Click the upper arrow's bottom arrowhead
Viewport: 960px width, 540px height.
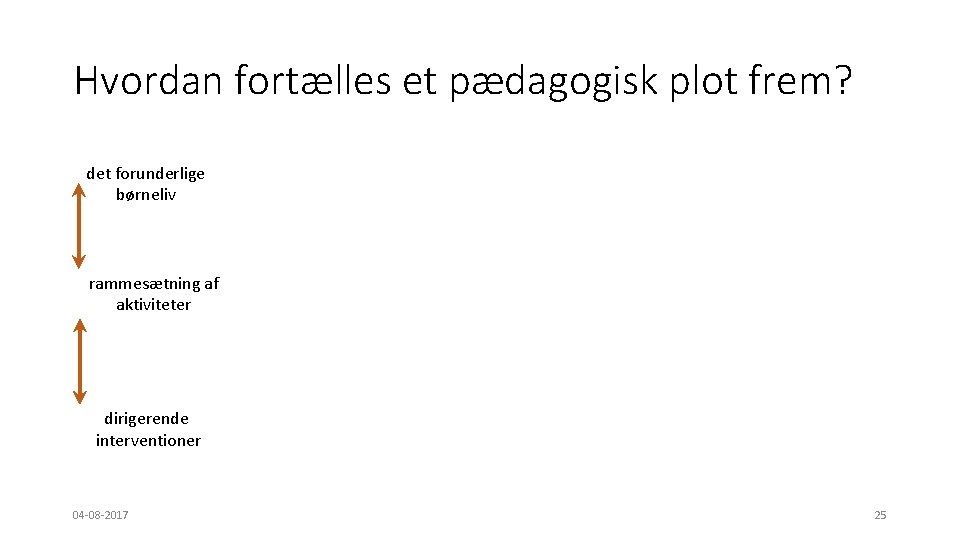point(79,262)
